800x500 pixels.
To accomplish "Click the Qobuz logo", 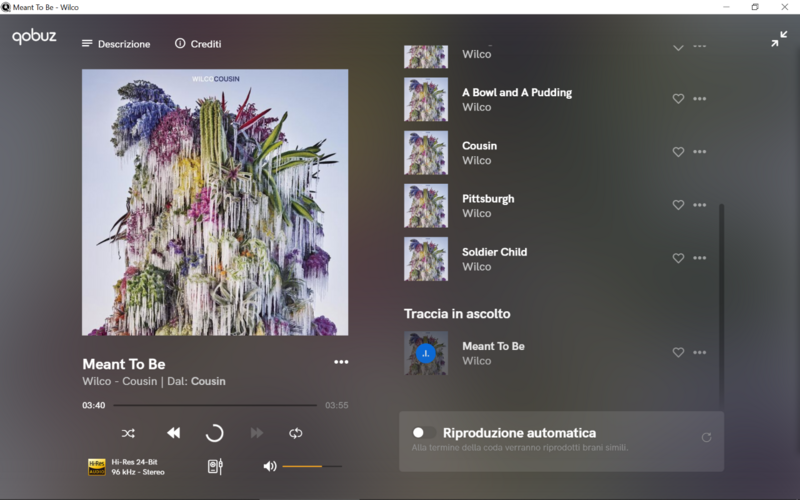I will 34,38.
